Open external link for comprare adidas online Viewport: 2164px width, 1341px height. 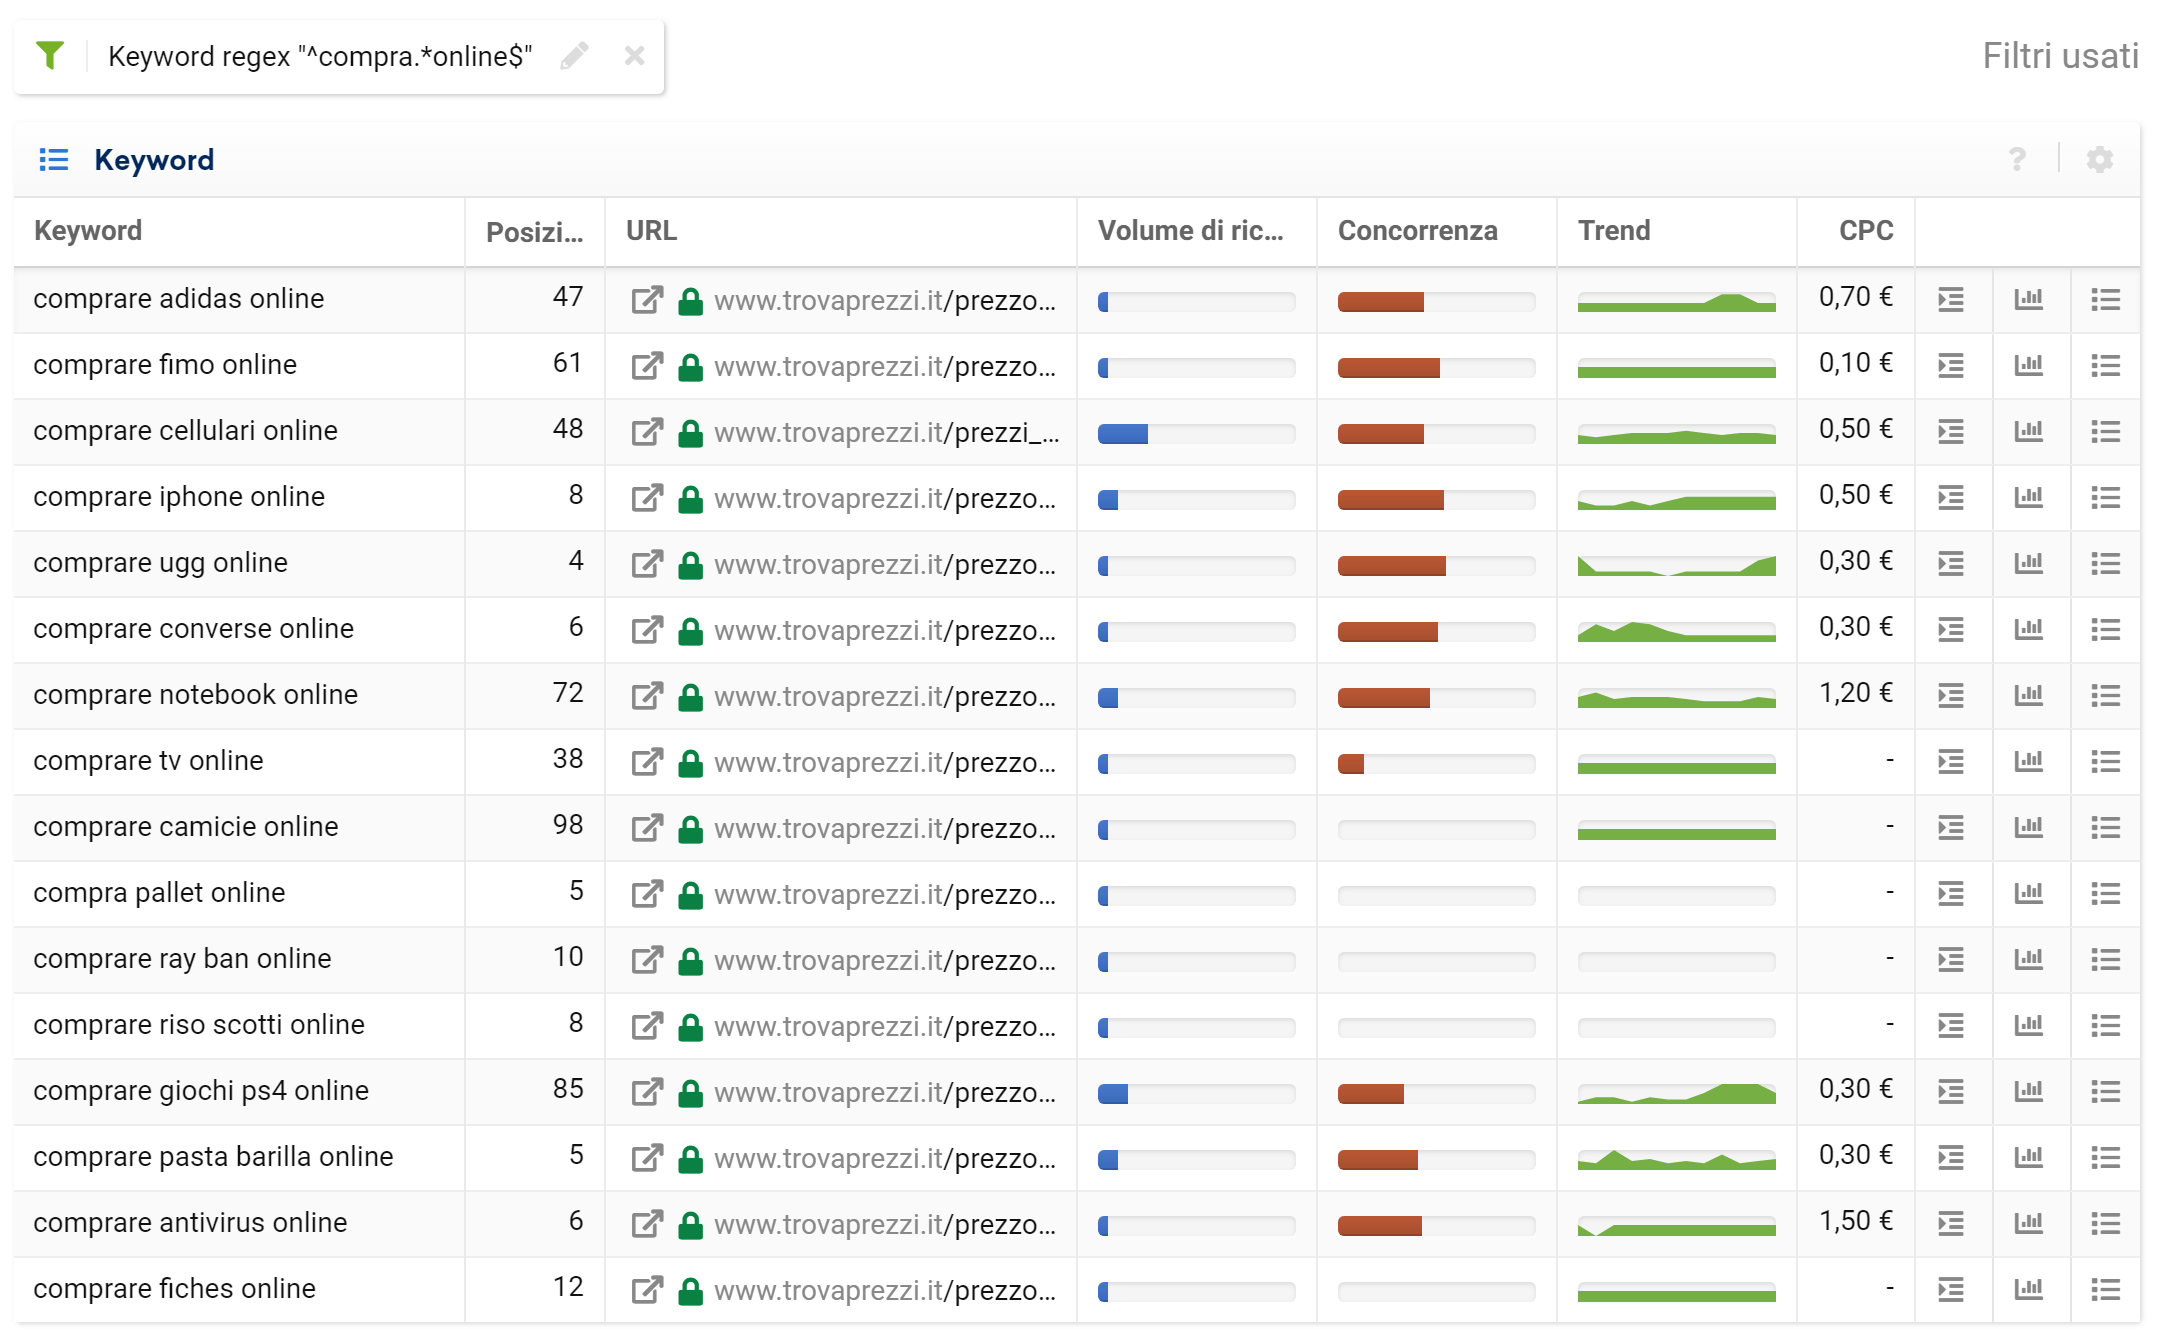[x=647, y=300]
